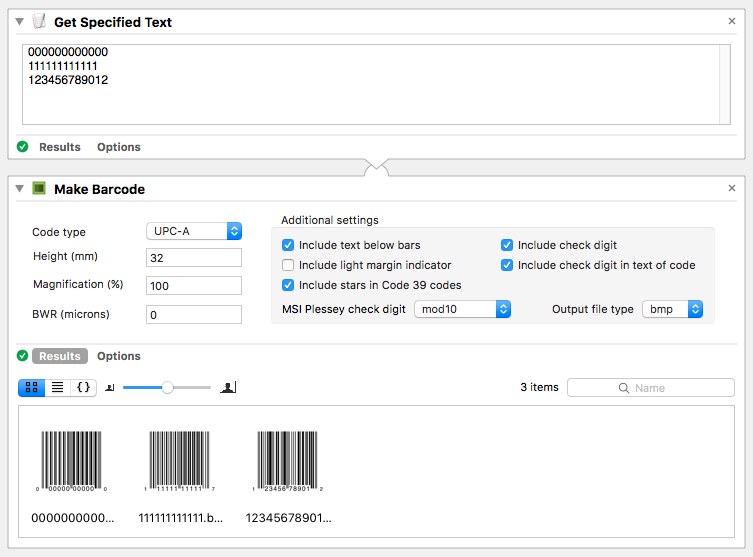Screen dimensions: 753x557
Task: Choose a different Output file type
Action: pyautogui.click(x=672, y=309)
